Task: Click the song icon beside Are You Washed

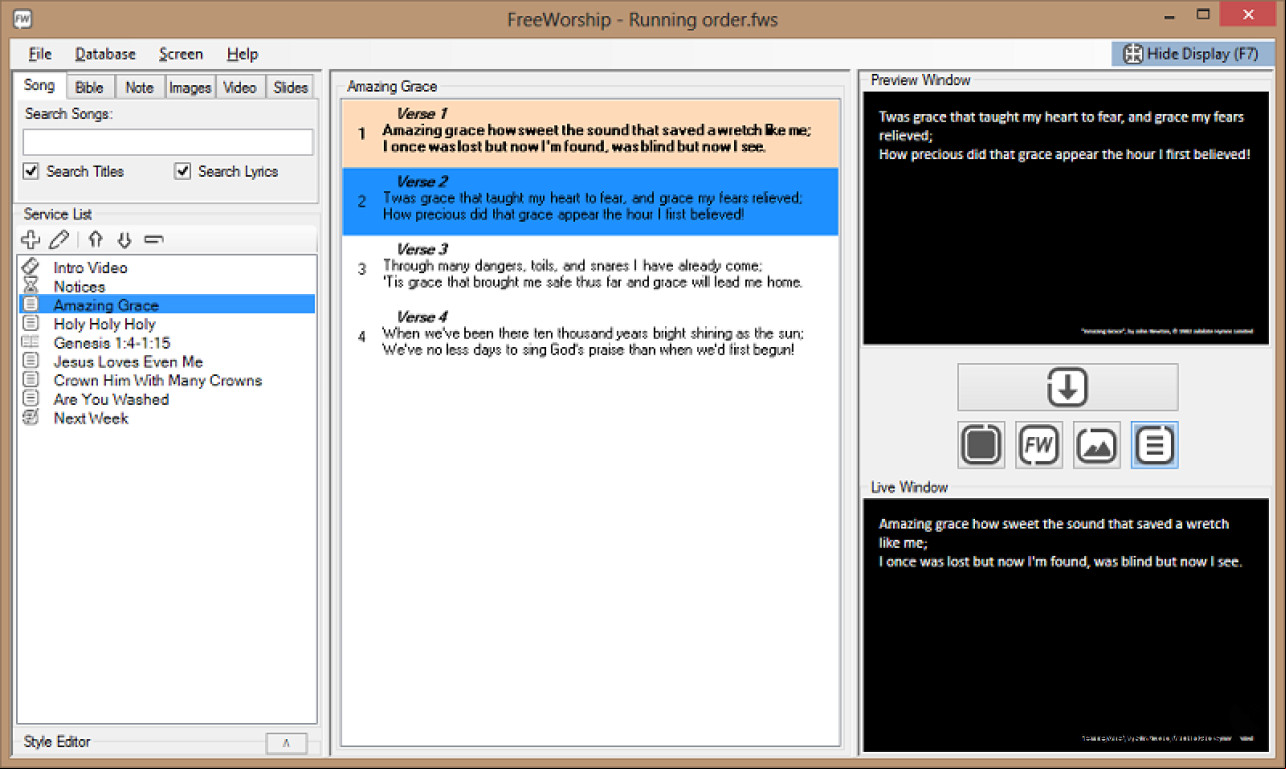Action: tap(31, 399)
